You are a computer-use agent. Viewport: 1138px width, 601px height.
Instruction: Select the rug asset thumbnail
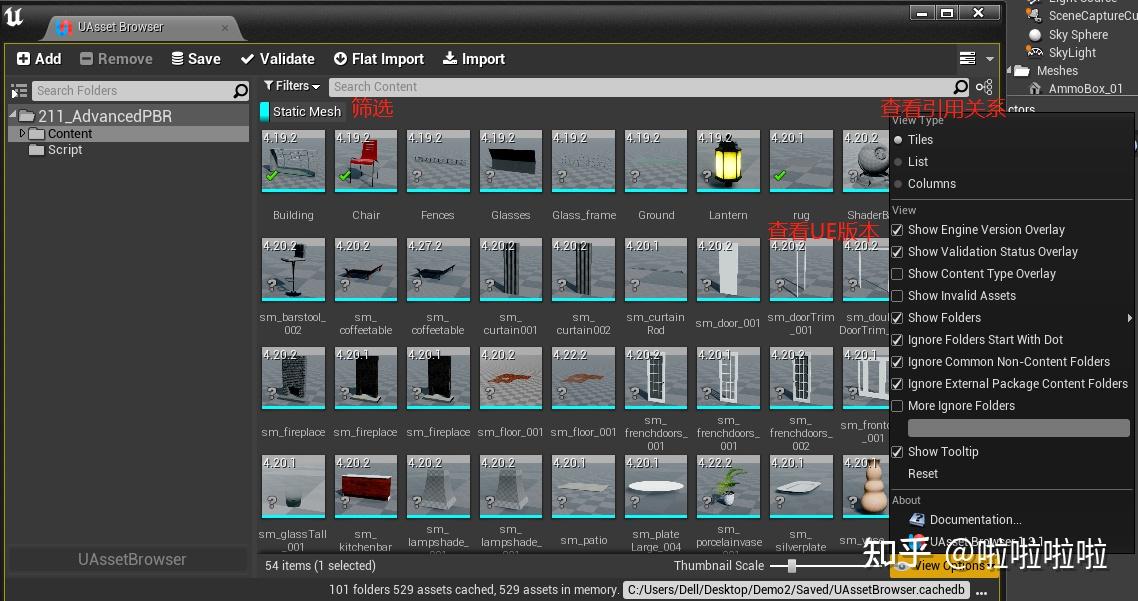(801, 160)
